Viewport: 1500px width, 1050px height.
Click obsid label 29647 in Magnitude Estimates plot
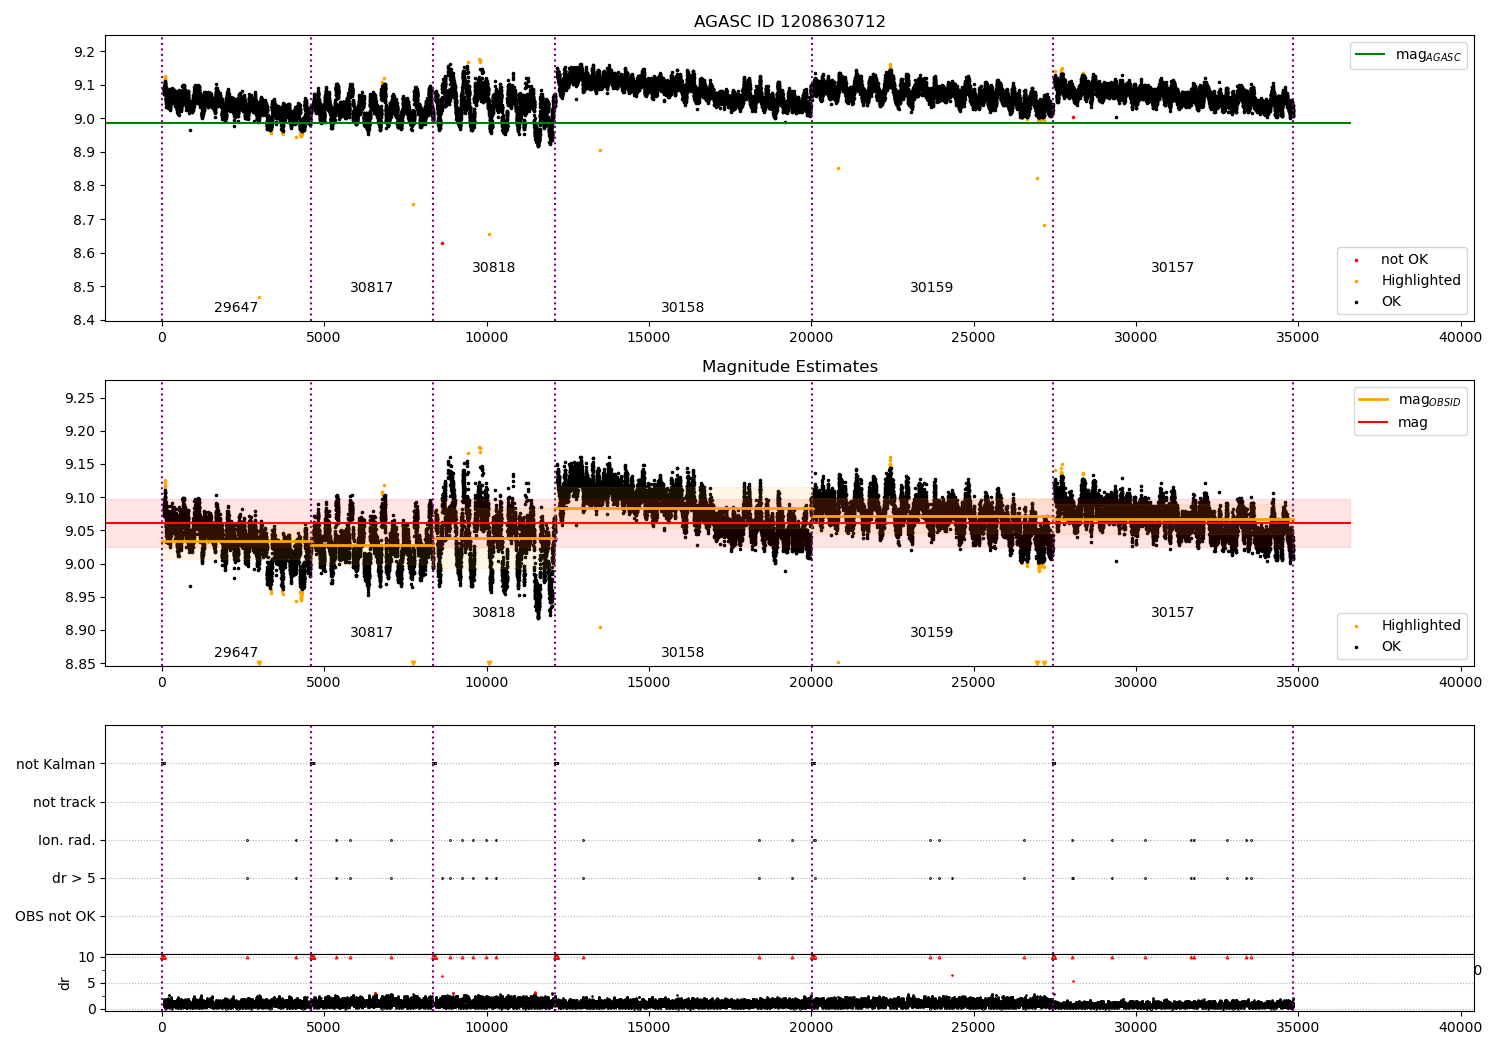point(236,653)
